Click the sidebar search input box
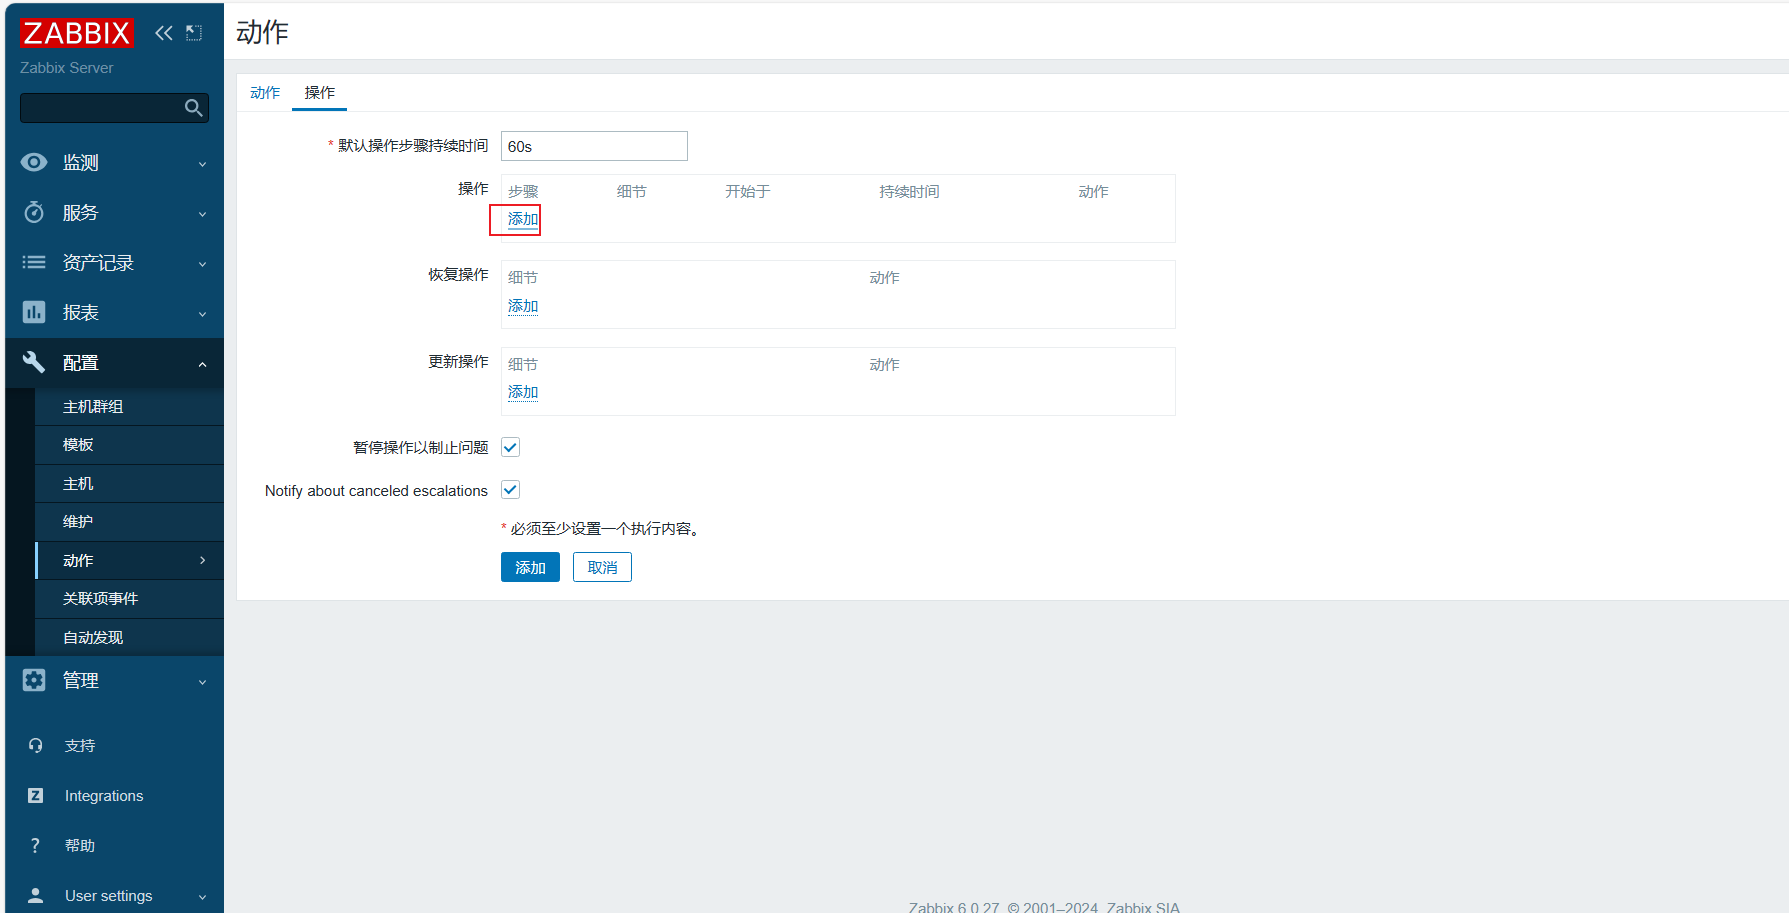The width and height of the screenshot is (1789, 913). pos(114,108)
